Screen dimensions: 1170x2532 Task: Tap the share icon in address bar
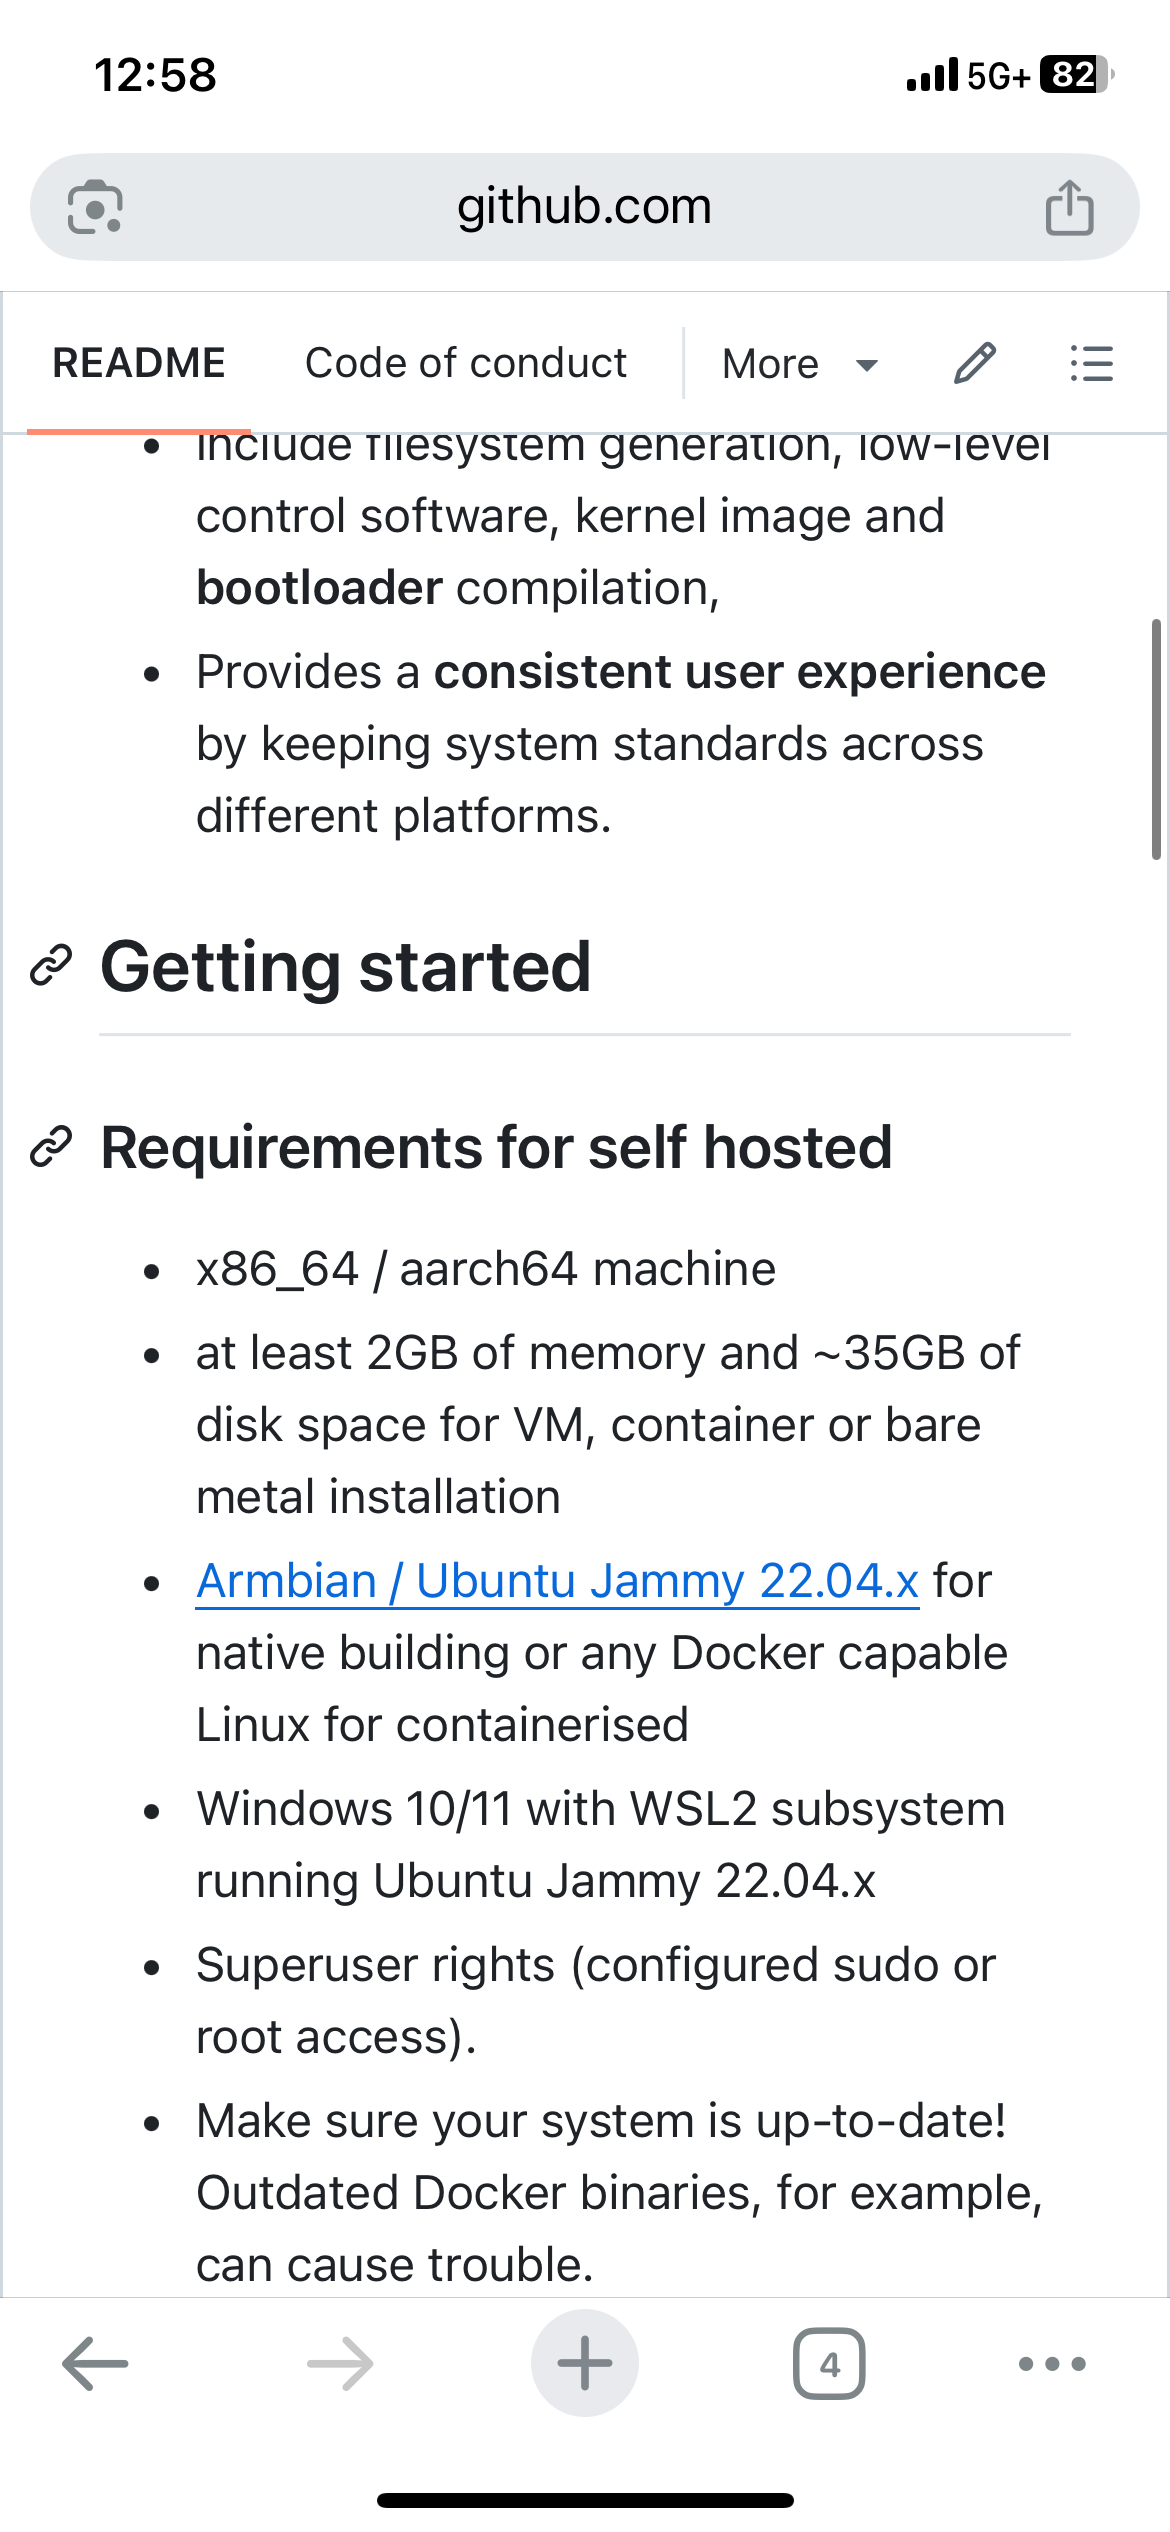click(1069, 207)
